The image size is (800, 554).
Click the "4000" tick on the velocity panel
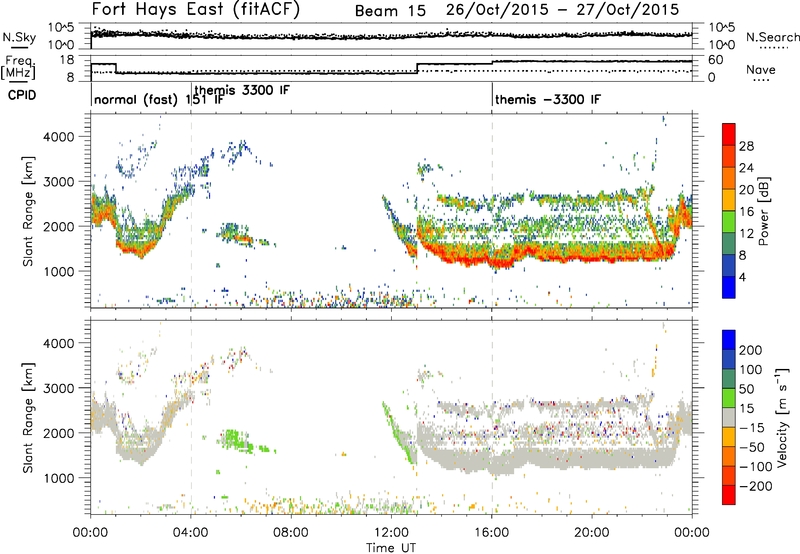58,343
